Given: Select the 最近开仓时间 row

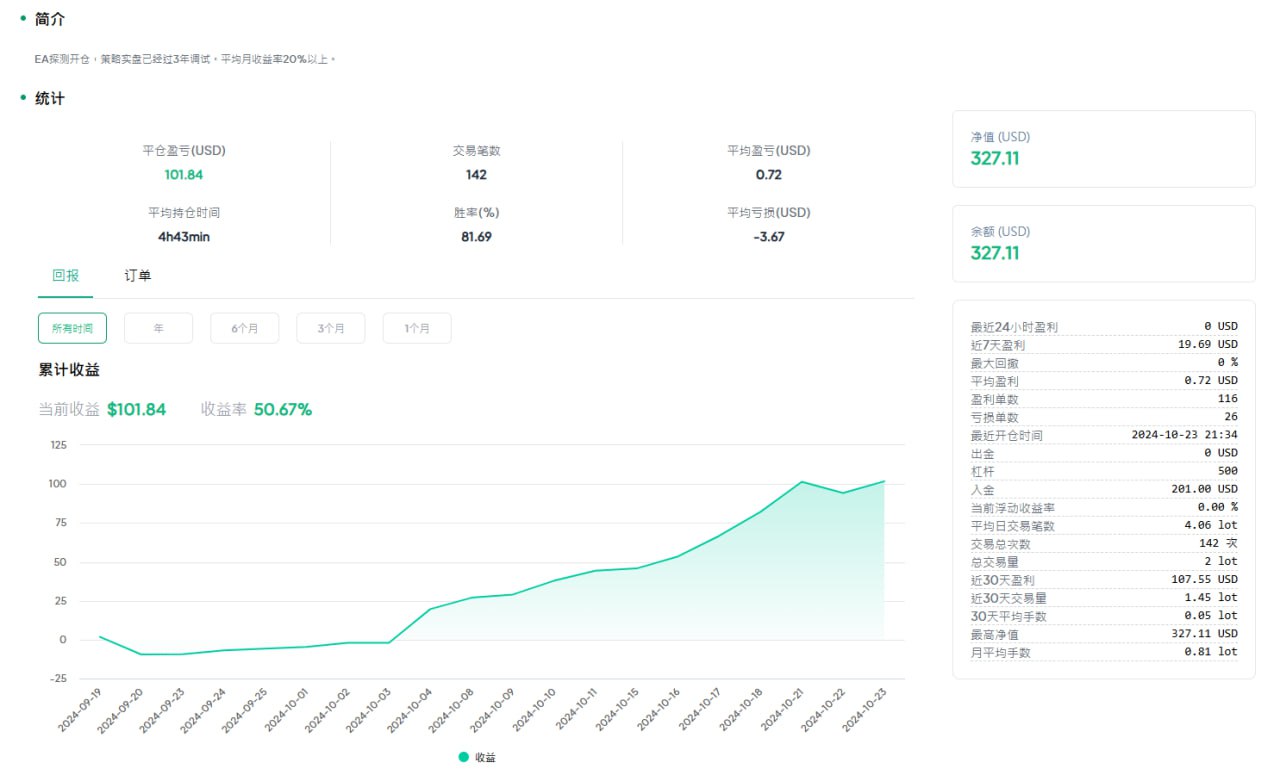Looking at the screenshot, I should [1103, 435].
